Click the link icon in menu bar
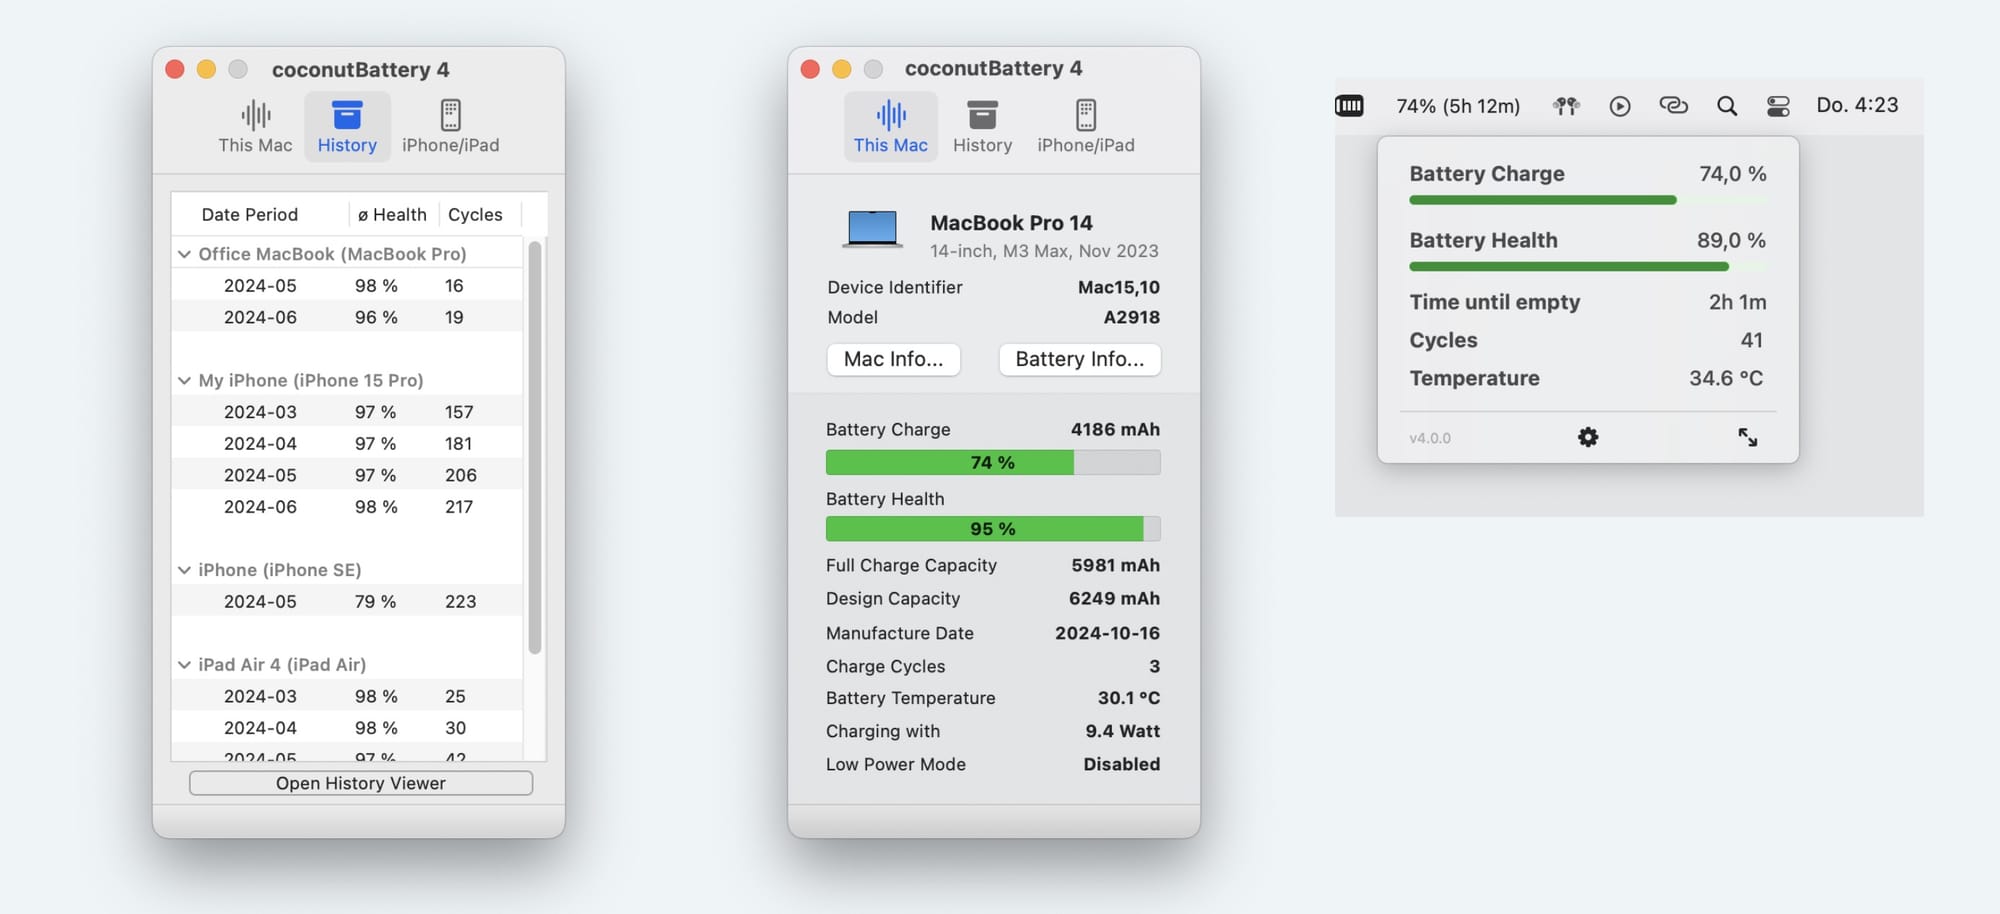Screen dimensions: 2000x914 [1673, 105]
